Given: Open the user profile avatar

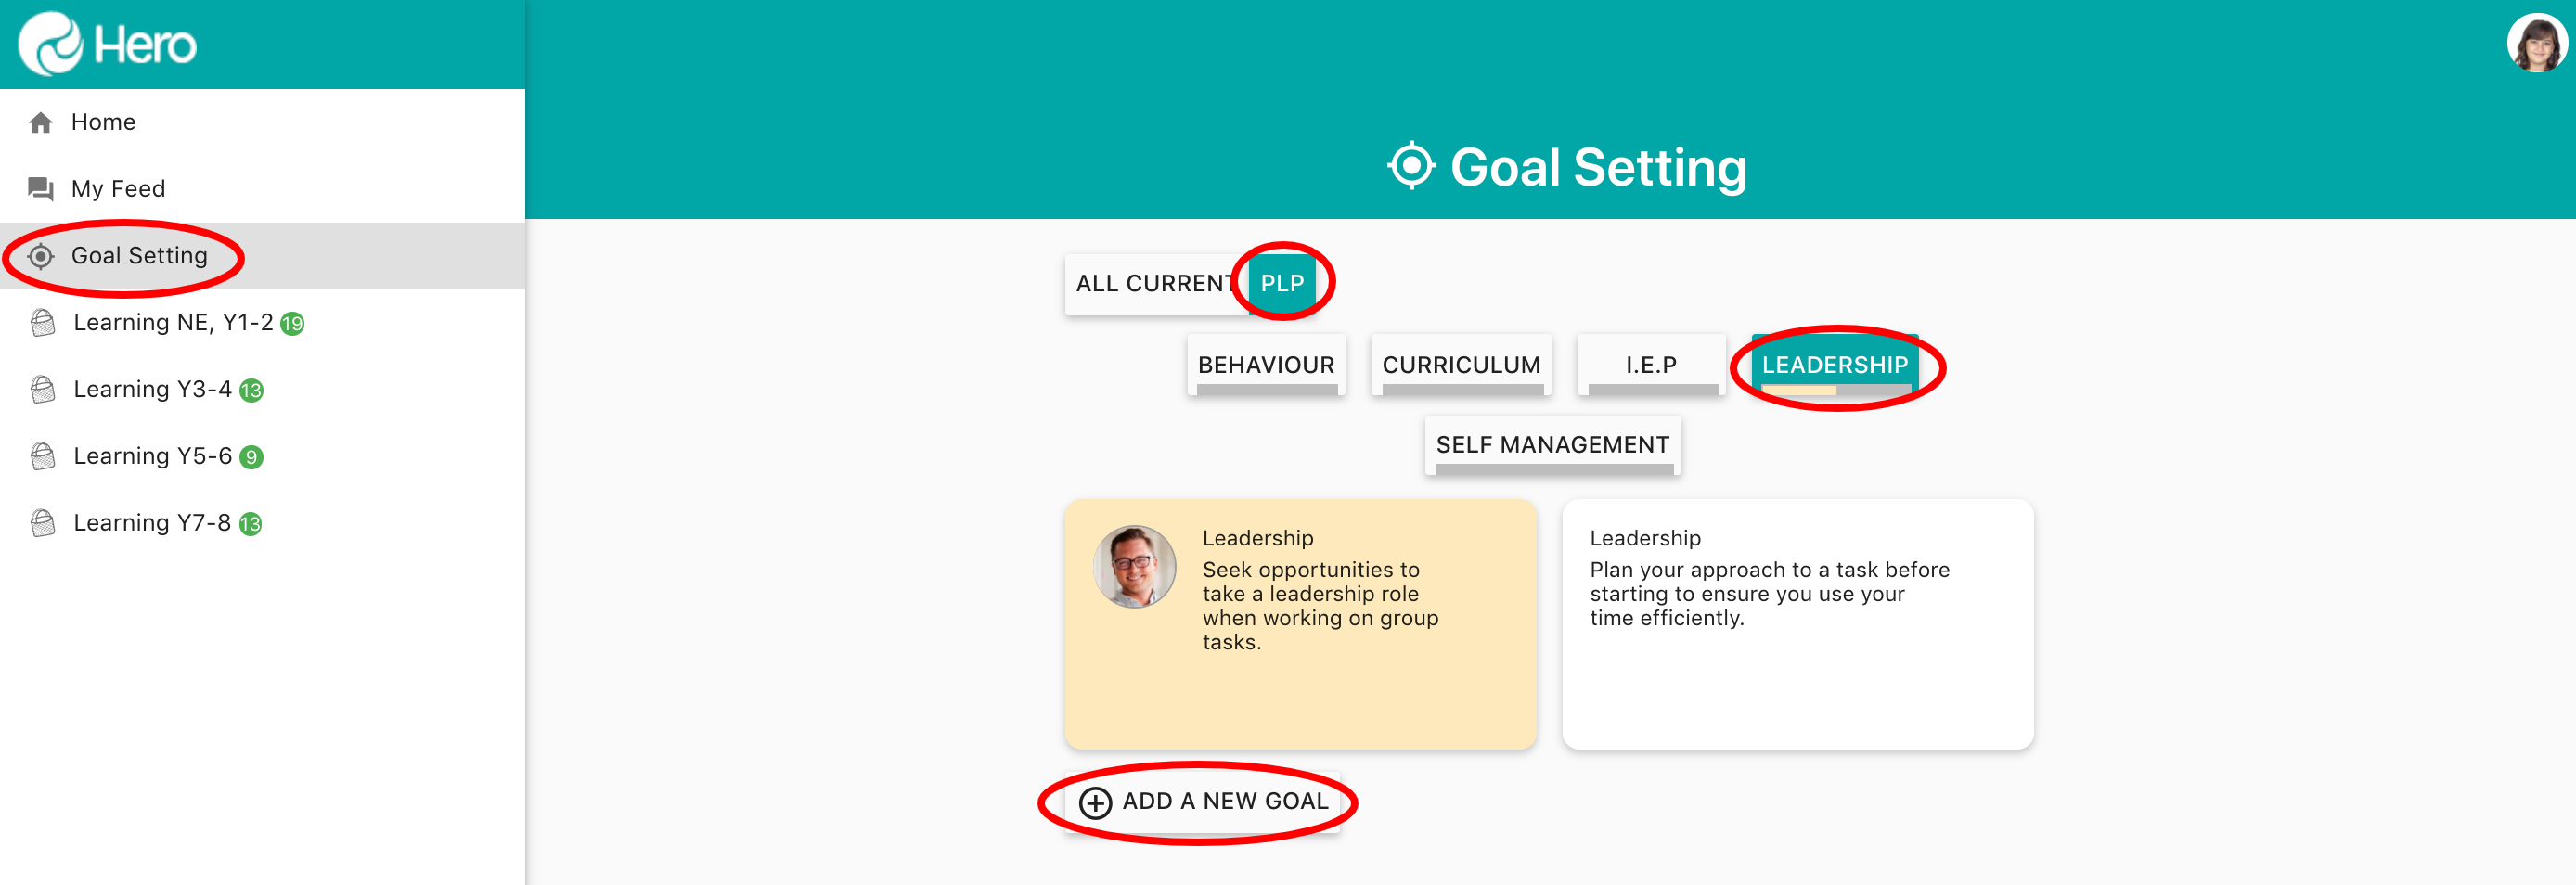Looking at the screenshot, I should (2535, 44).
